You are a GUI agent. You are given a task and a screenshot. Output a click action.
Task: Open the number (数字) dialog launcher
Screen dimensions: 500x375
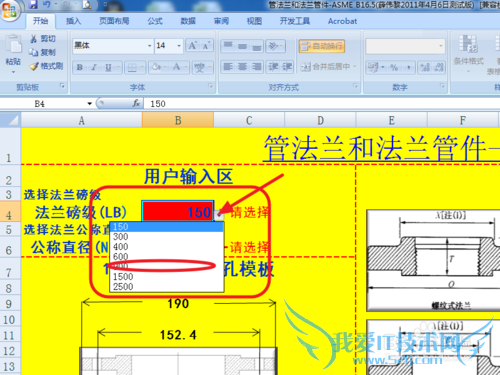click(442, 86)
